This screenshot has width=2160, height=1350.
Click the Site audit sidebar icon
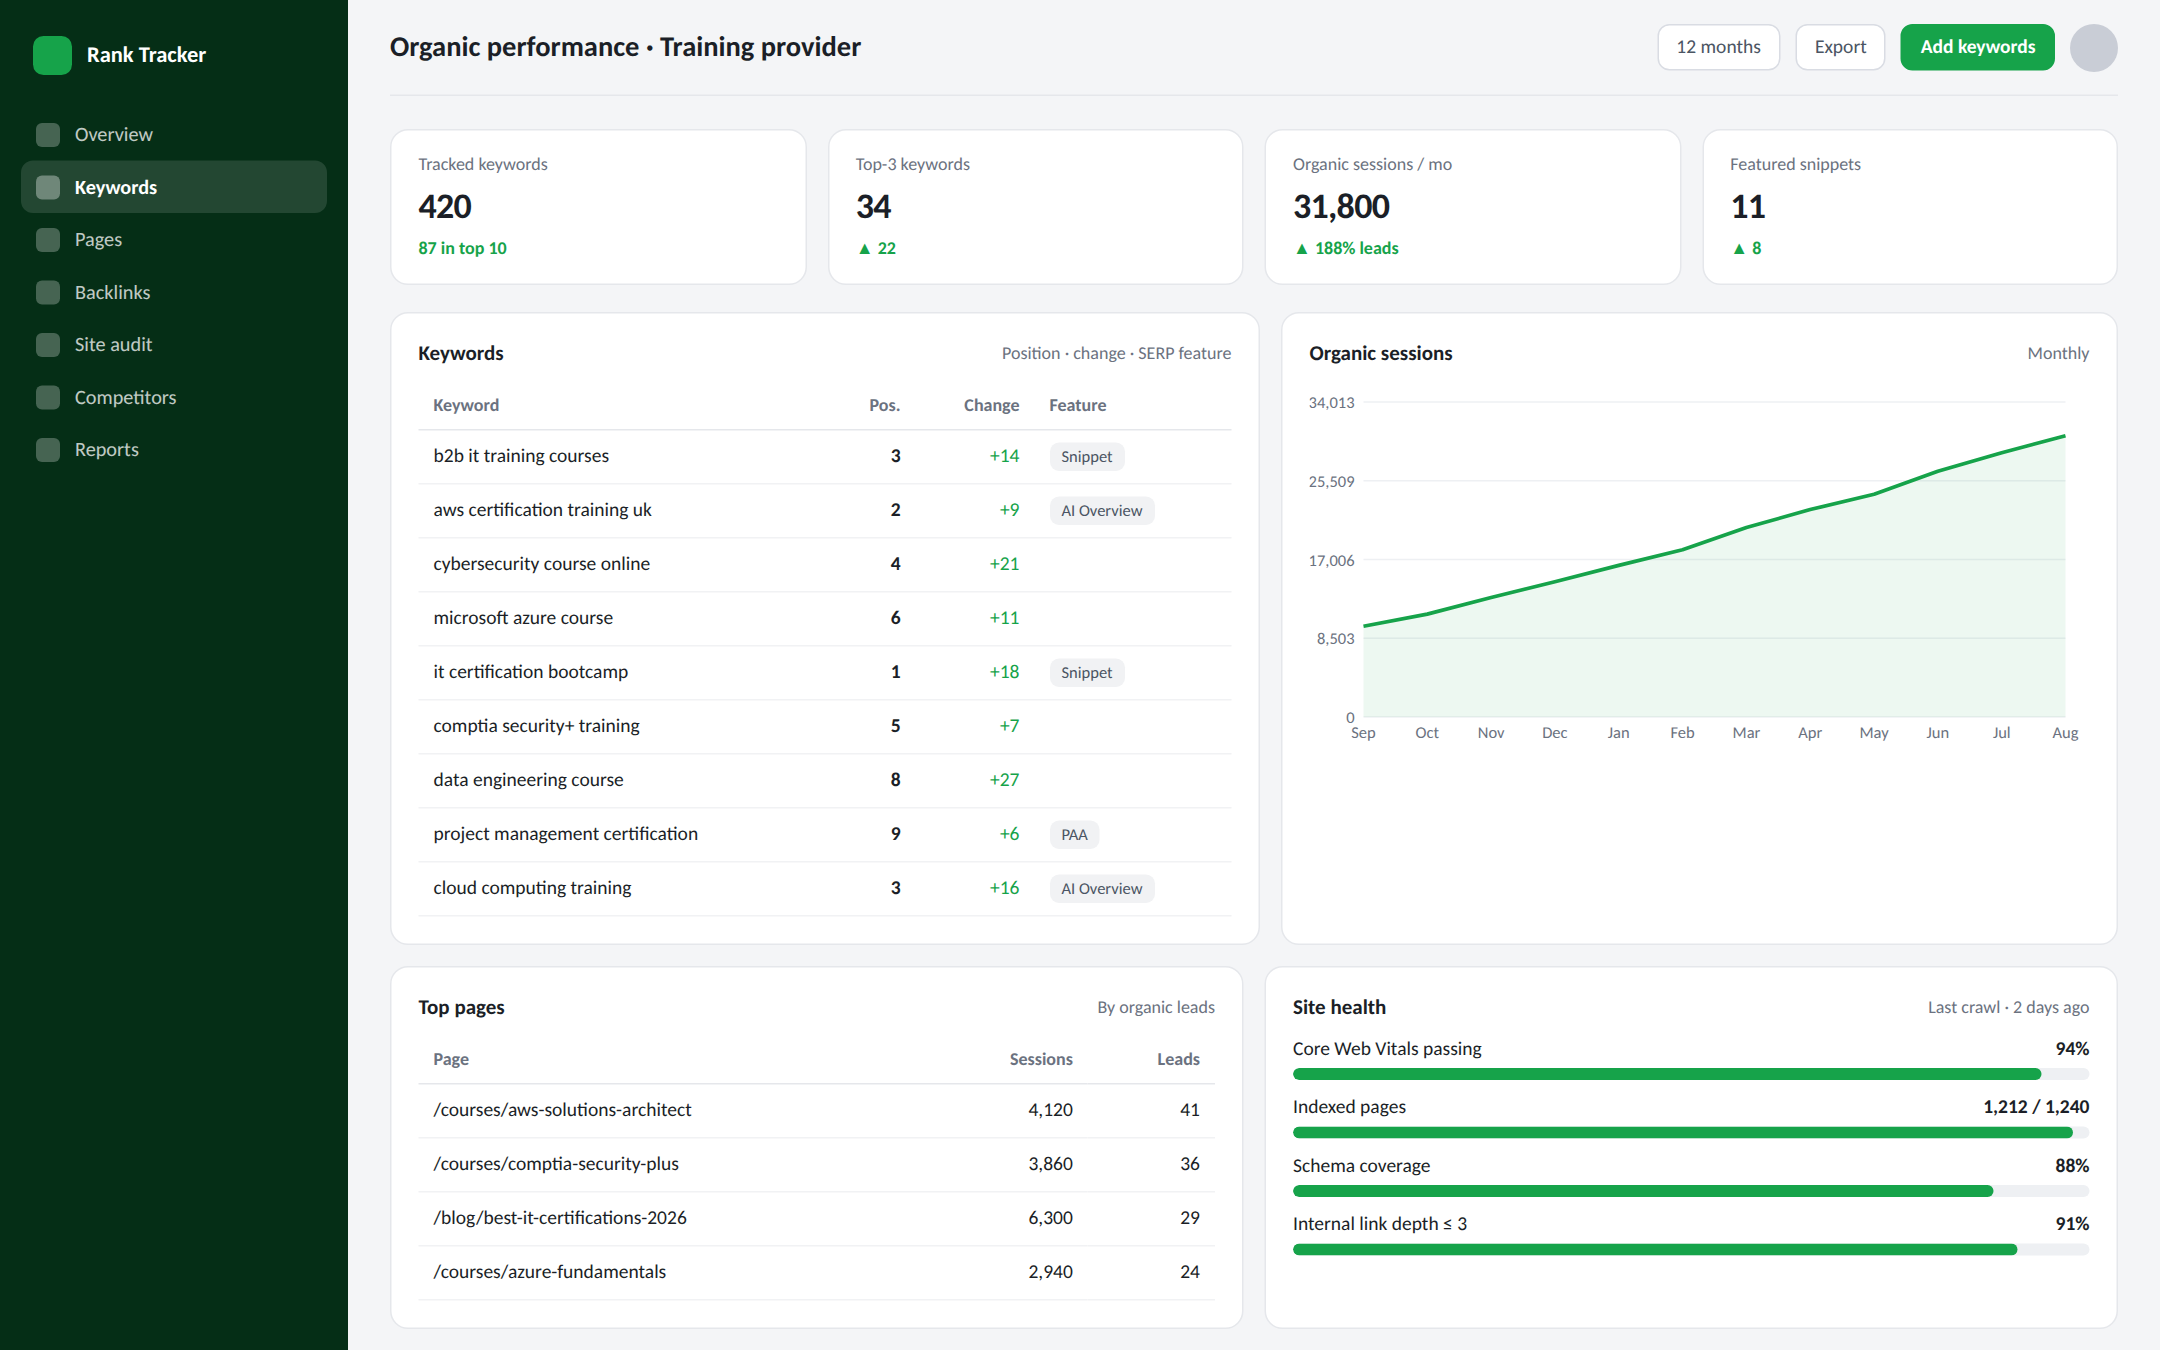48,344
